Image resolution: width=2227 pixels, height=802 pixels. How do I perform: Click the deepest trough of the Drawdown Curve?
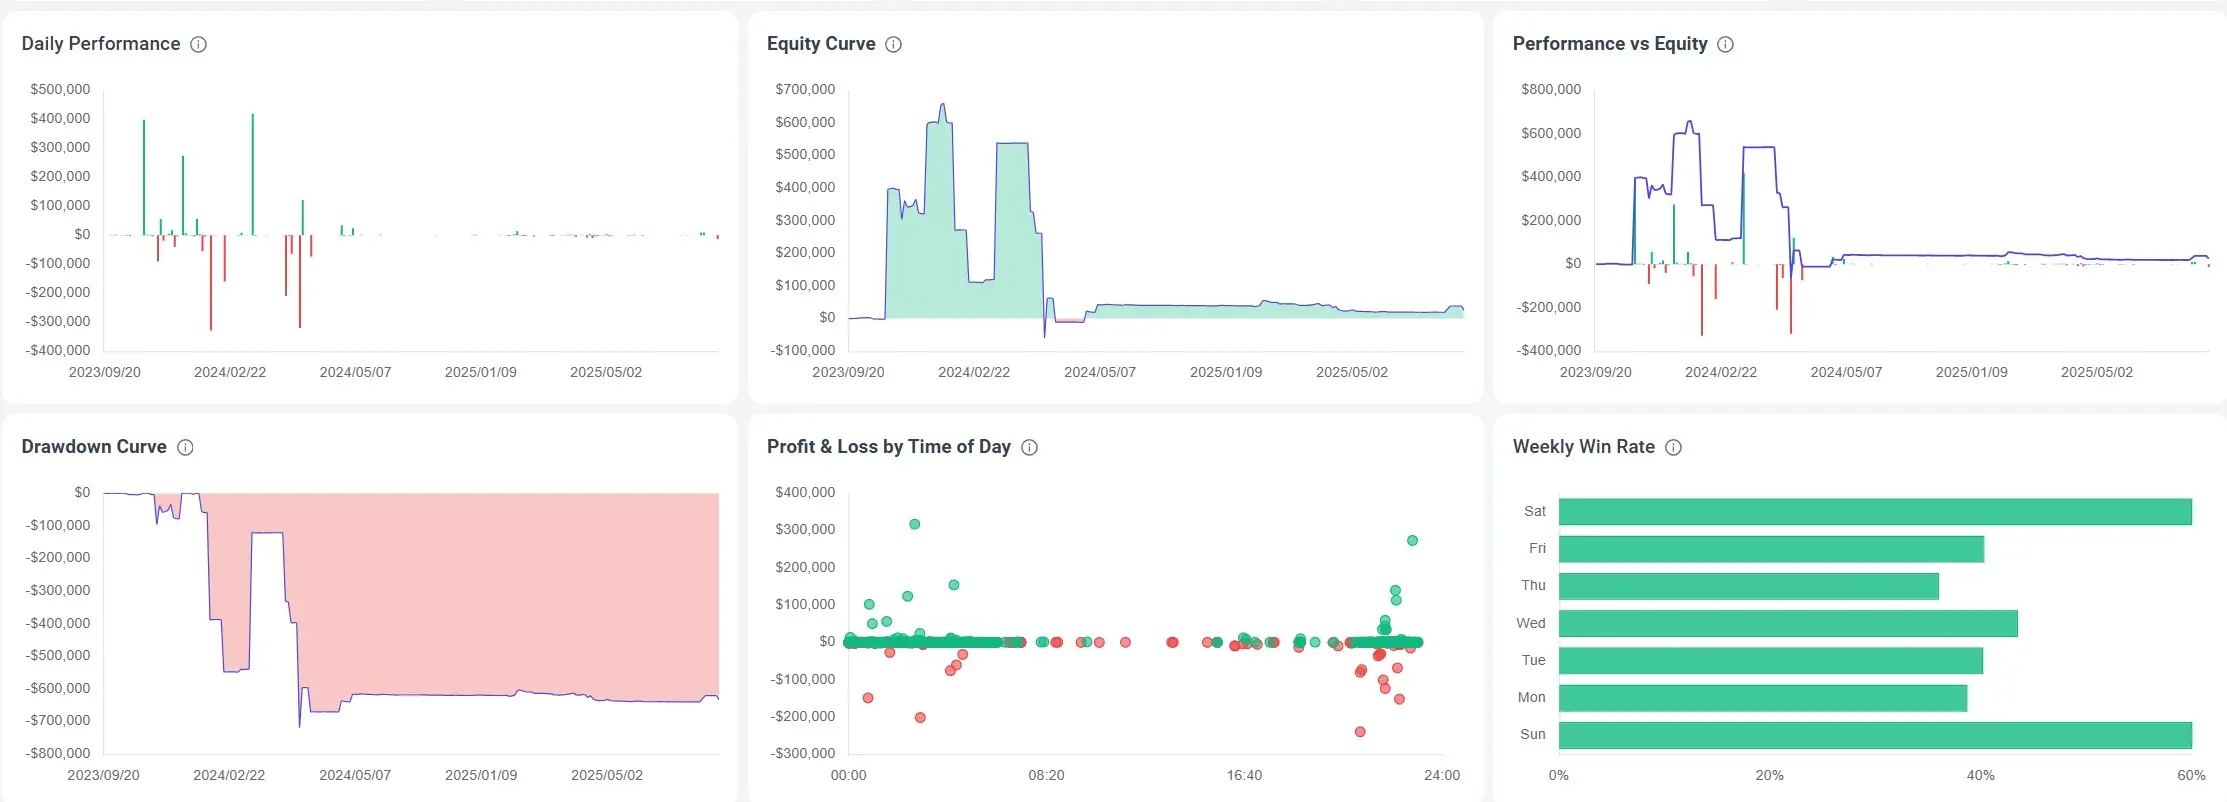point(300,725)
